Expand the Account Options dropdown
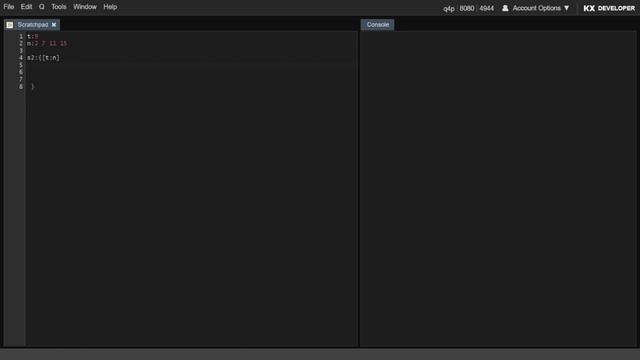Viewport: 640px width, 360px height. pos(540,8)
